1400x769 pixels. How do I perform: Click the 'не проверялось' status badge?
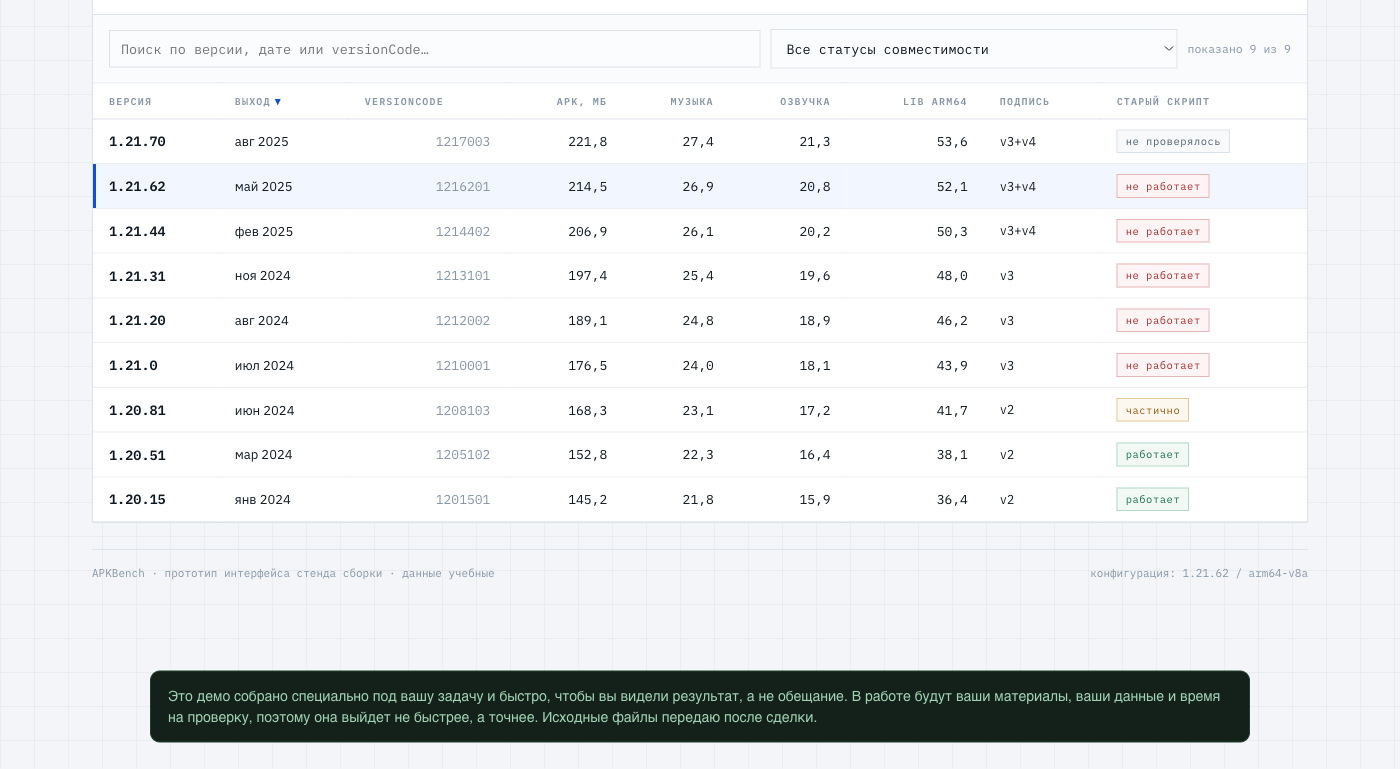(x=1173, y=142)
